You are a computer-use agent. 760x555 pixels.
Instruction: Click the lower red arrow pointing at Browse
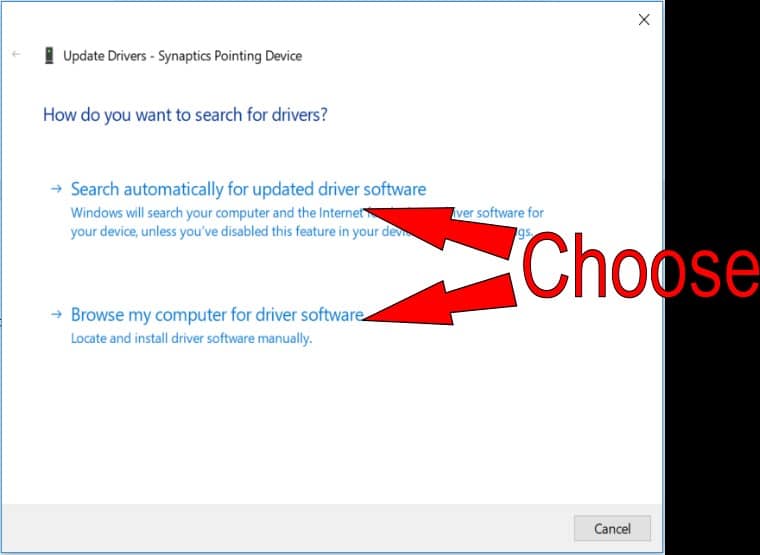pyautogui.click(x=440, y=298)
